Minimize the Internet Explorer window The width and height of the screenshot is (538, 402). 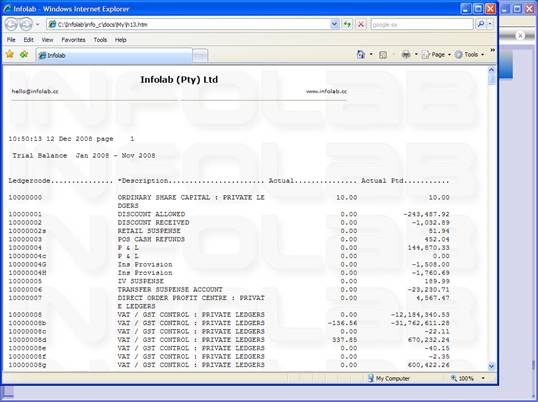coord(465,9)
